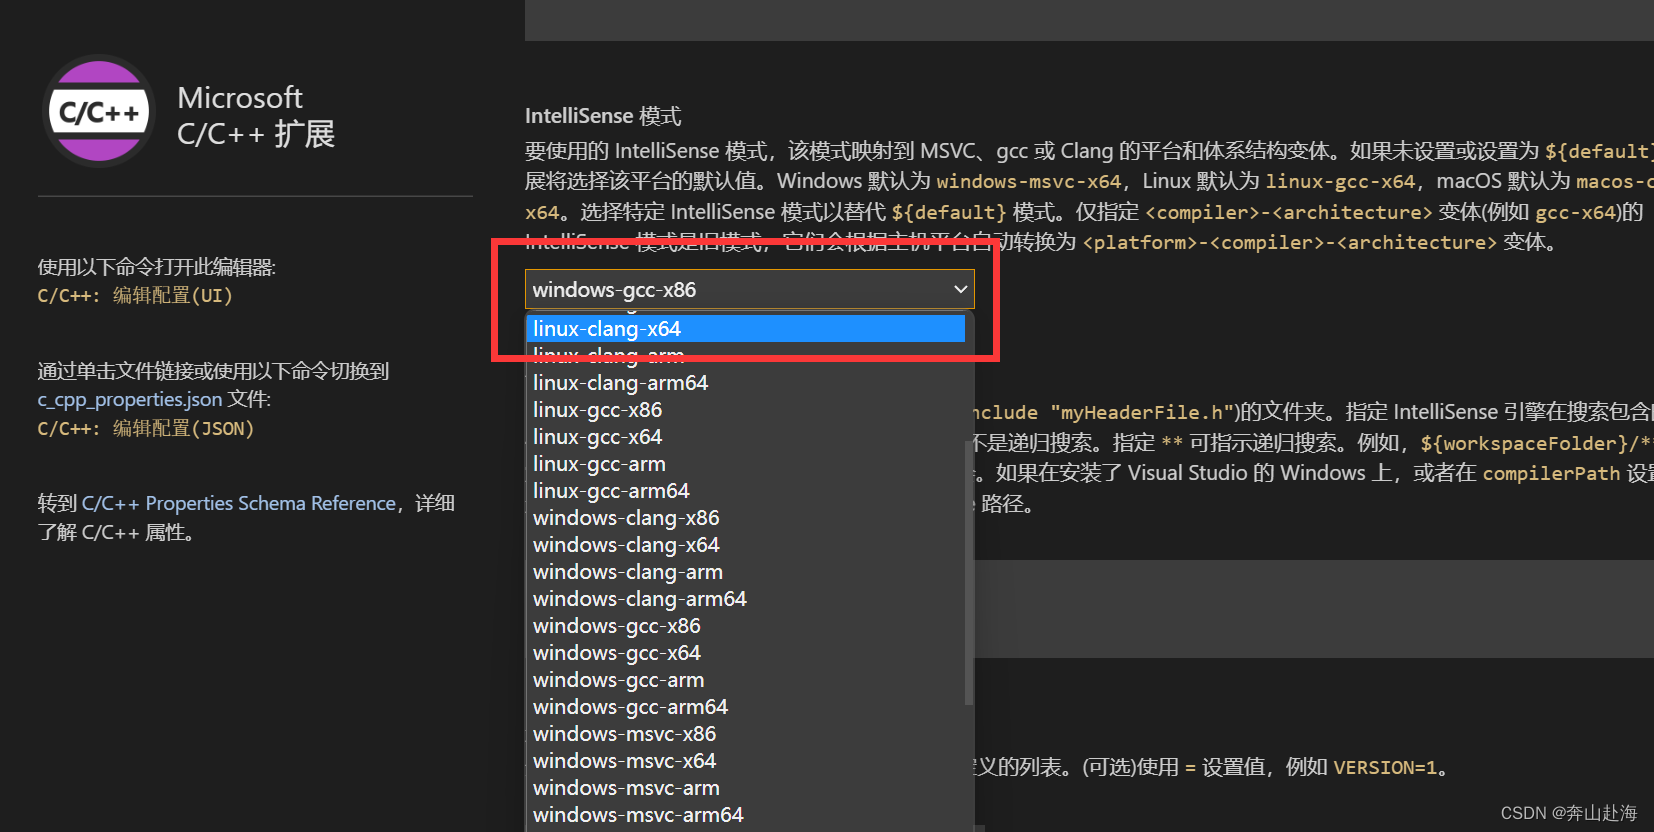Image resolution: width=1654 pixels, height=832 pixels.
Task: Choose linux-gcc-x86 in the list
Action: click(746, 410)
